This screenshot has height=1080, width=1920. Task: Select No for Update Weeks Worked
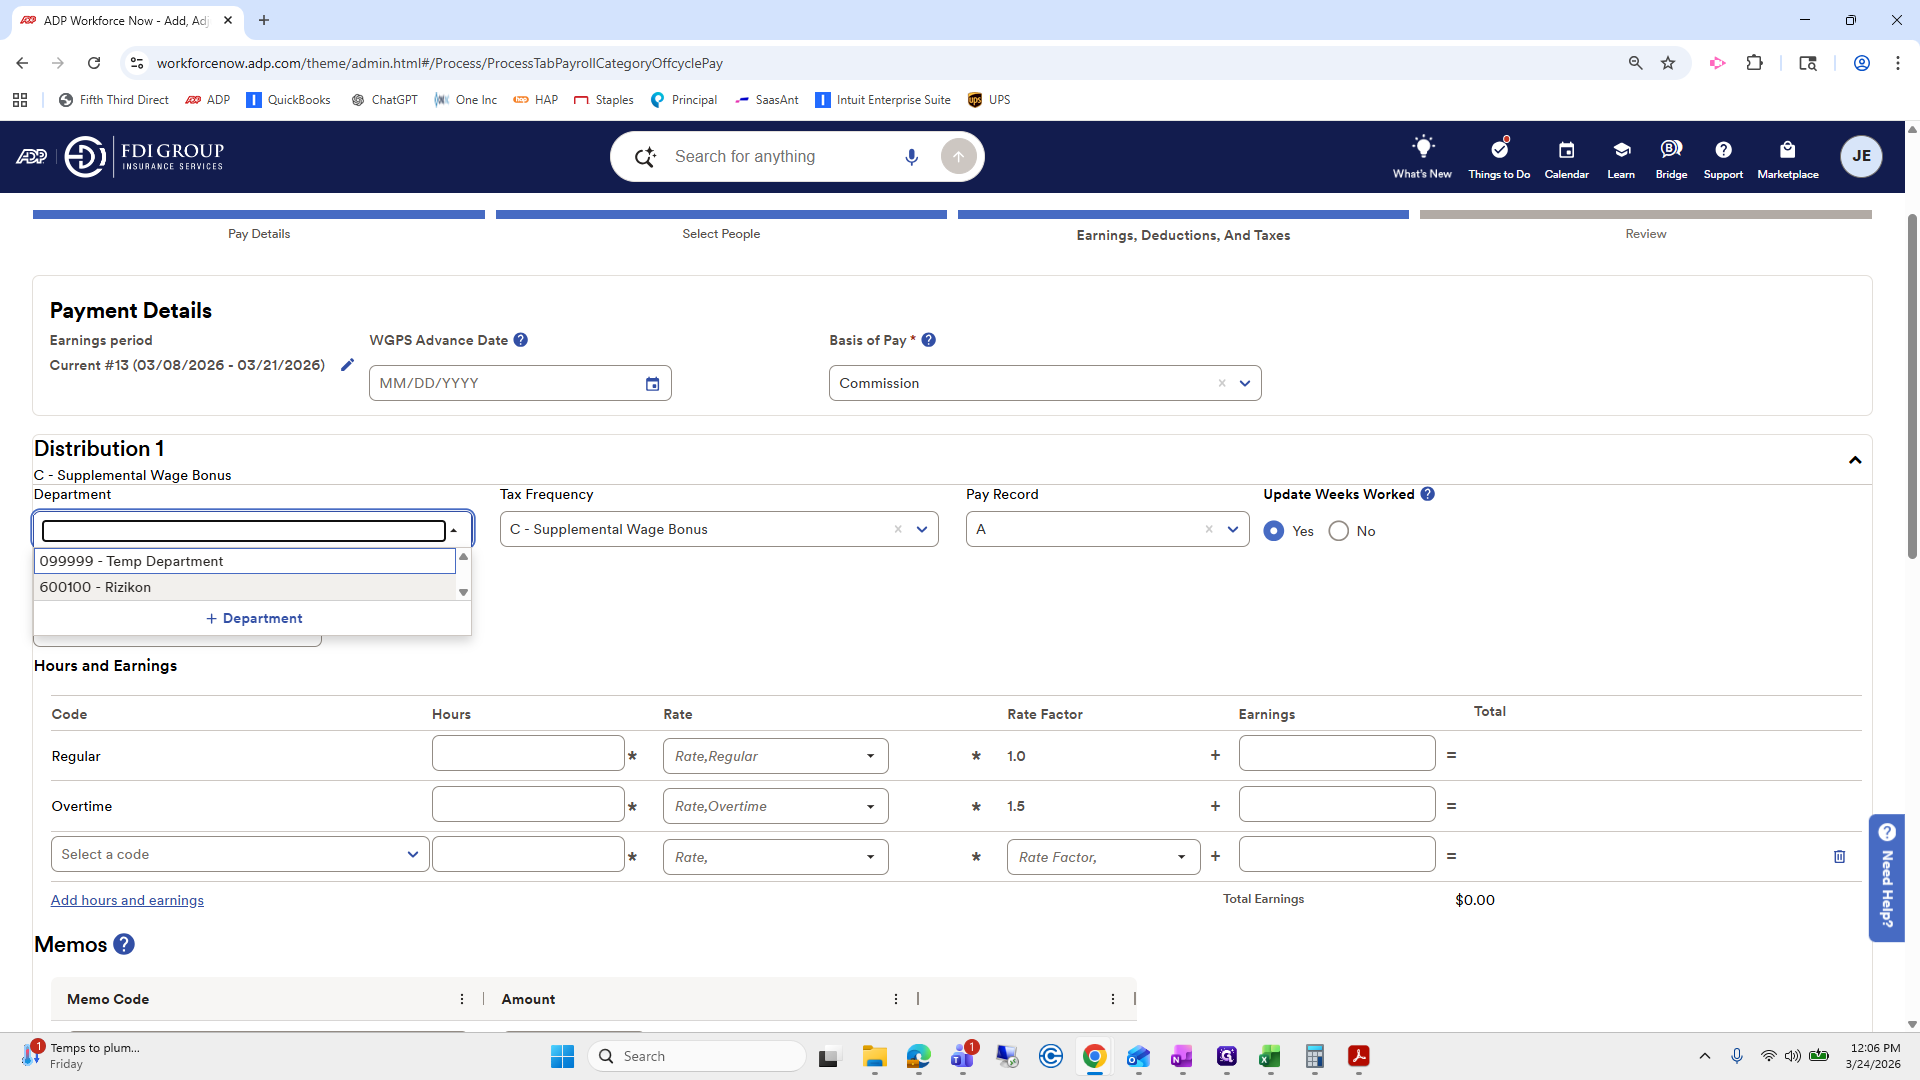click(1338, 531)
